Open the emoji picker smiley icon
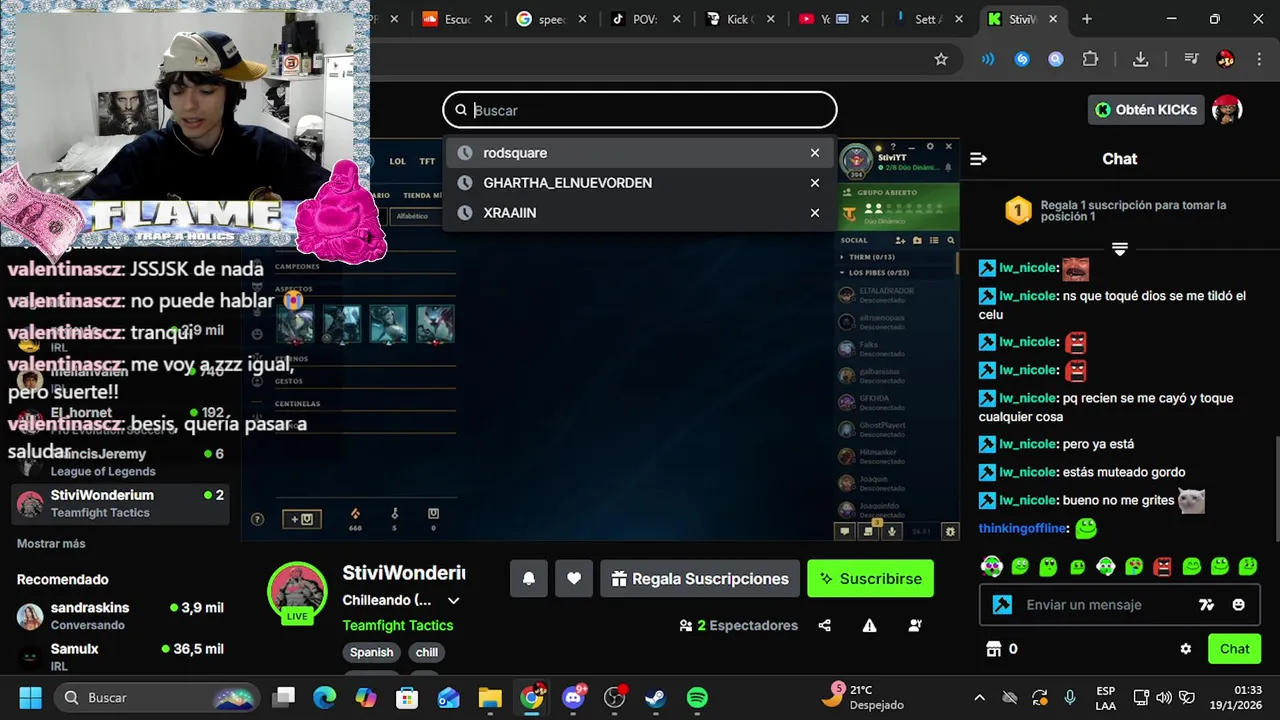Screen dimensions: 1280x720 (x=1238, y=605)
